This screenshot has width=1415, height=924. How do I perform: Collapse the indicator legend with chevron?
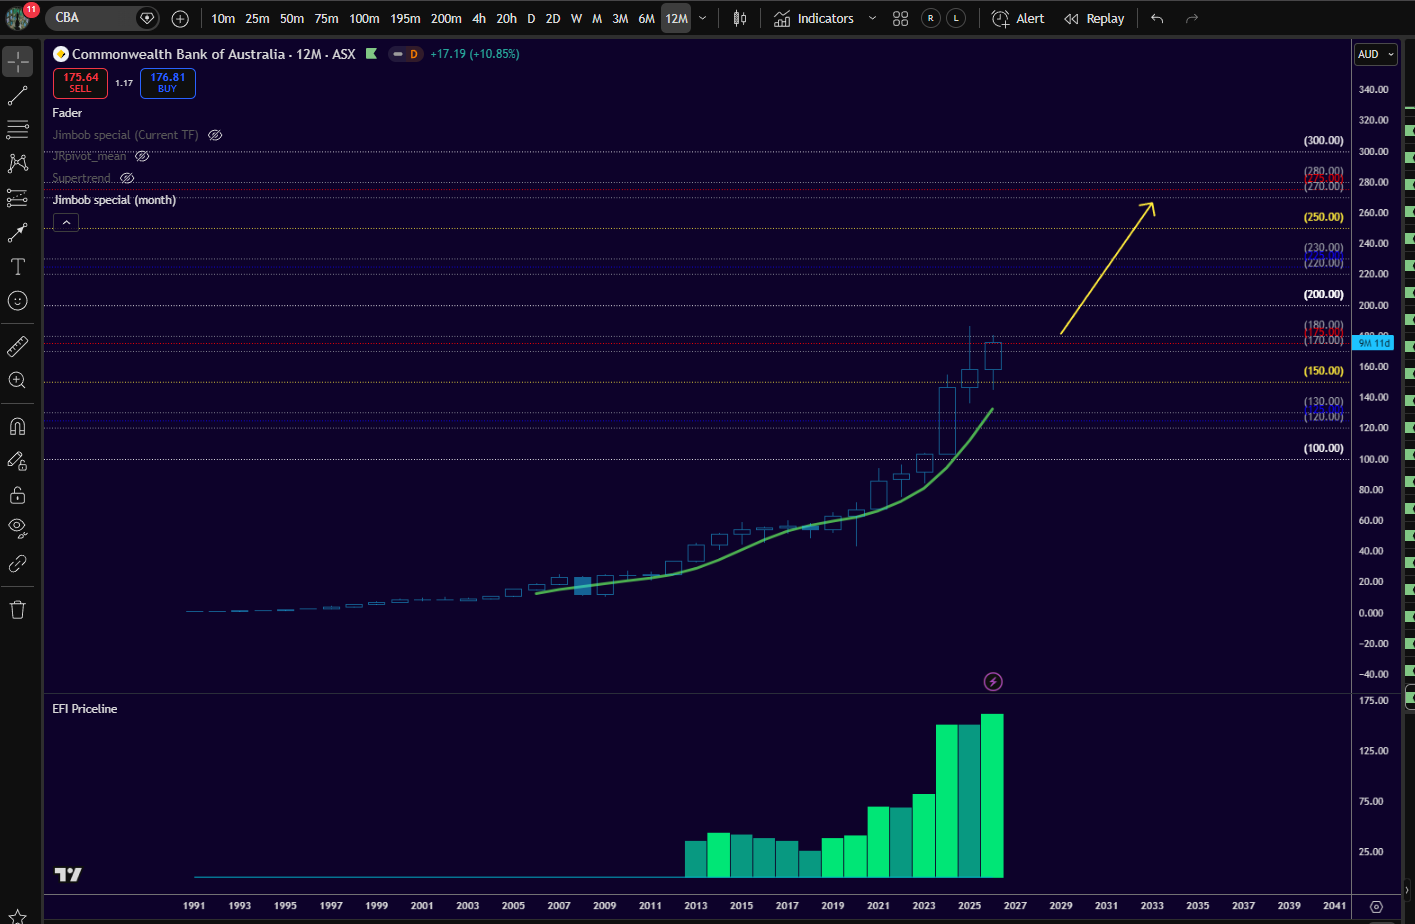click(x=66, y=222)
